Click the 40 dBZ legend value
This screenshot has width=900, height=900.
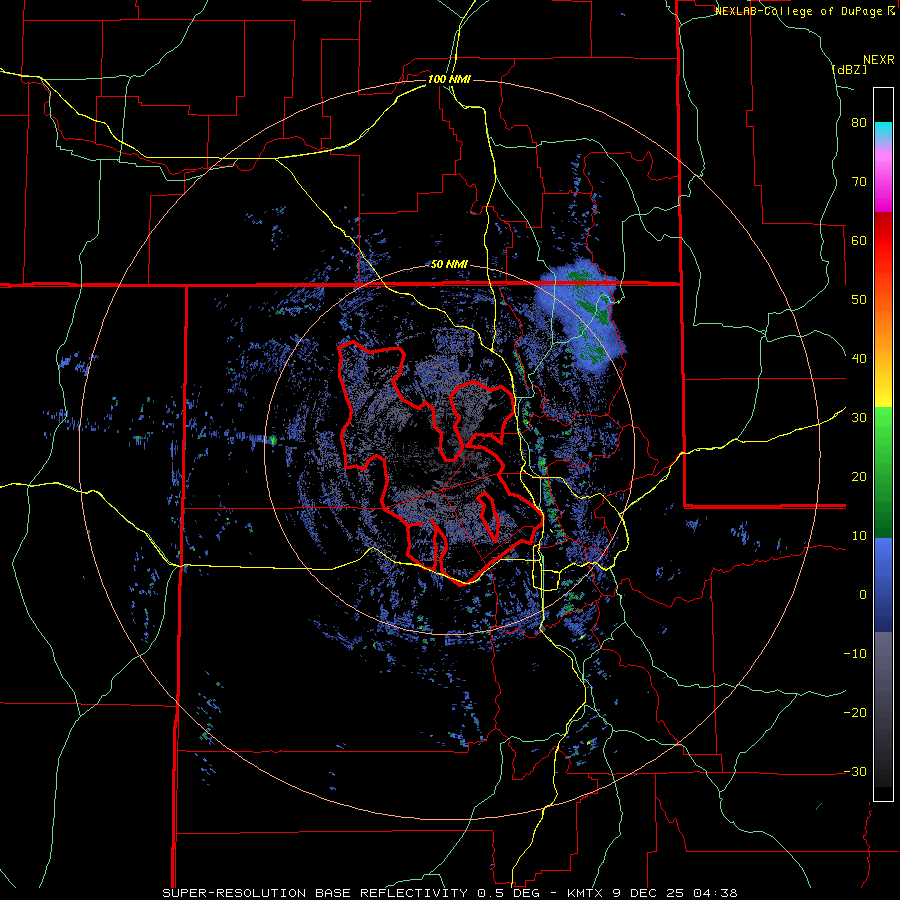(x=859, y=359)
